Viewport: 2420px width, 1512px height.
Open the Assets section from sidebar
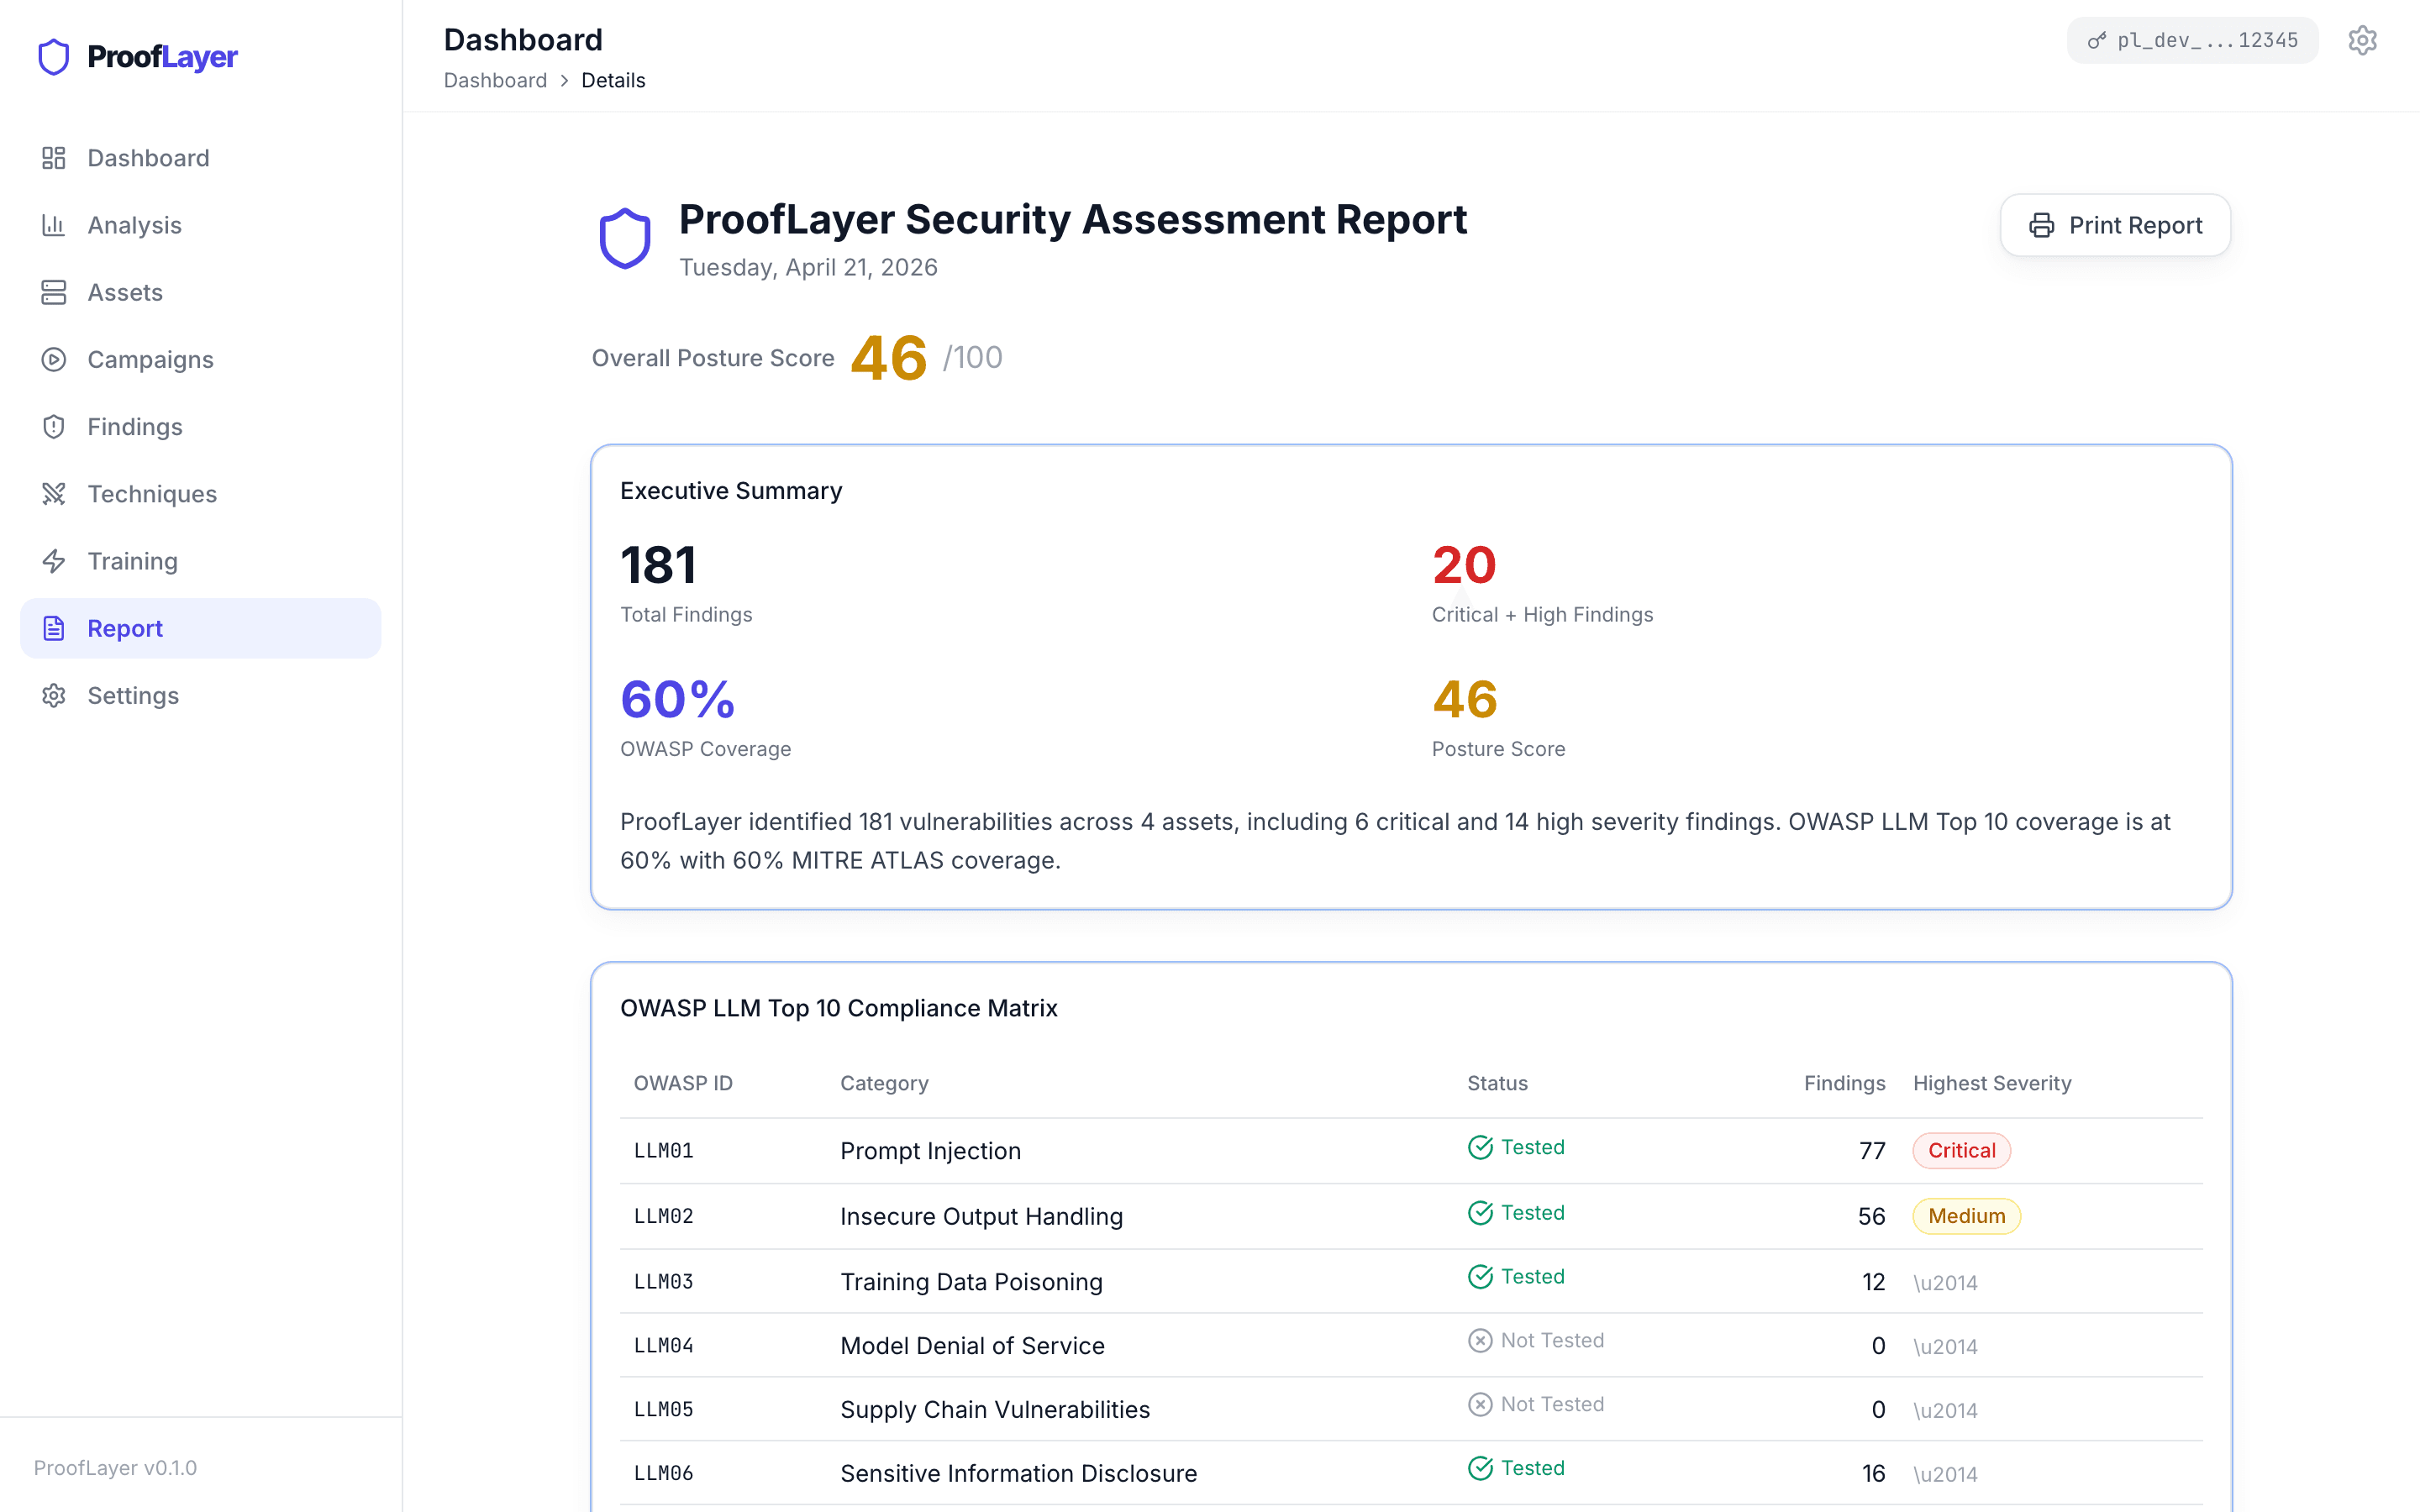click(x=124, y=292)
